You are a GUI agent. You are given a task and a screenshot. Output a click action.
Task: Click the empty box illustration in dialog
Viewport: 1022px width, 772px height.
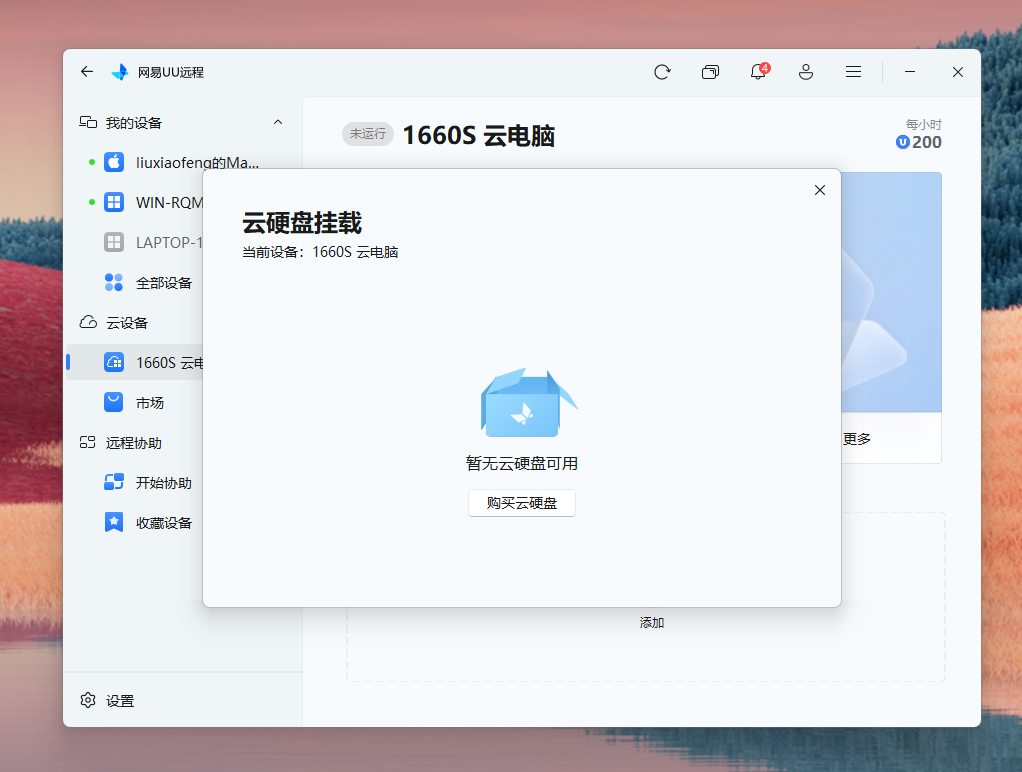tap(529, 403)
